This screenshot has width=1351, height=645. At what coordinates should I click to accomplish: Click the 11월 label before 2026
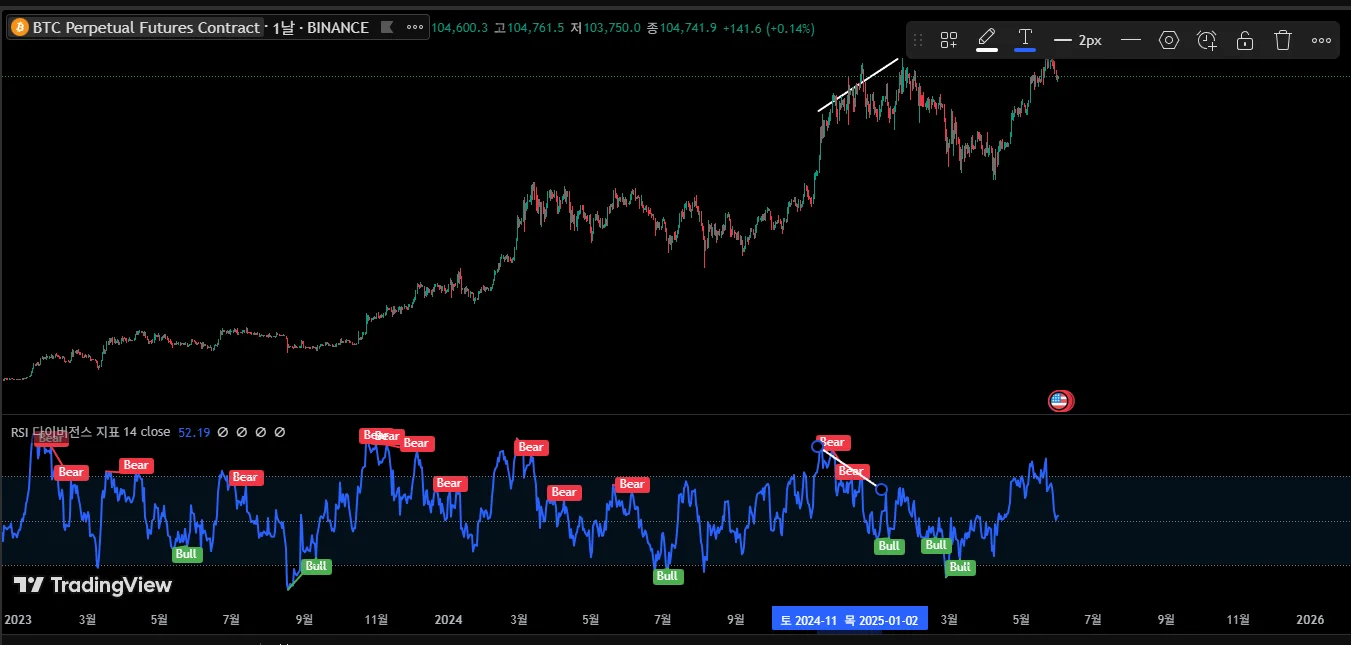click(x=1237, y=620)
